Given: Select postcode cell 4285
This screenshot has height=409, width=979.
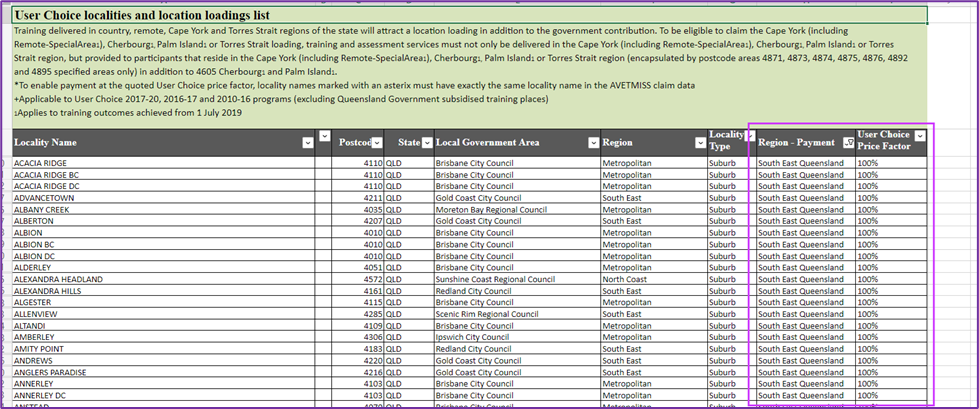Looking at the screenshot, I should click(x=358, y=314).
